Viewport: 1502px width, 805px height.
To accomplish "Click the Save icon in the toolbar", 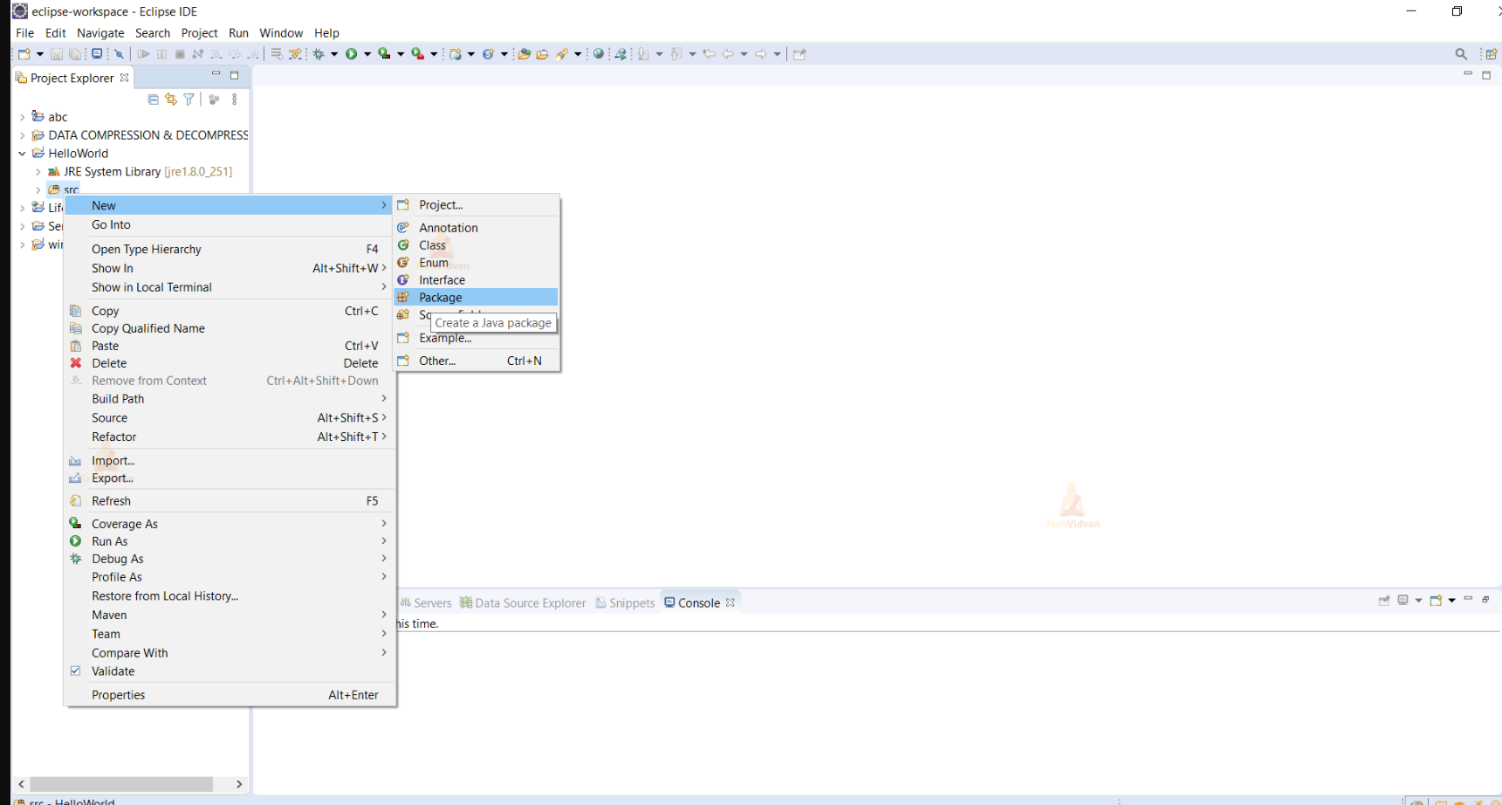I will pos(56,54).
